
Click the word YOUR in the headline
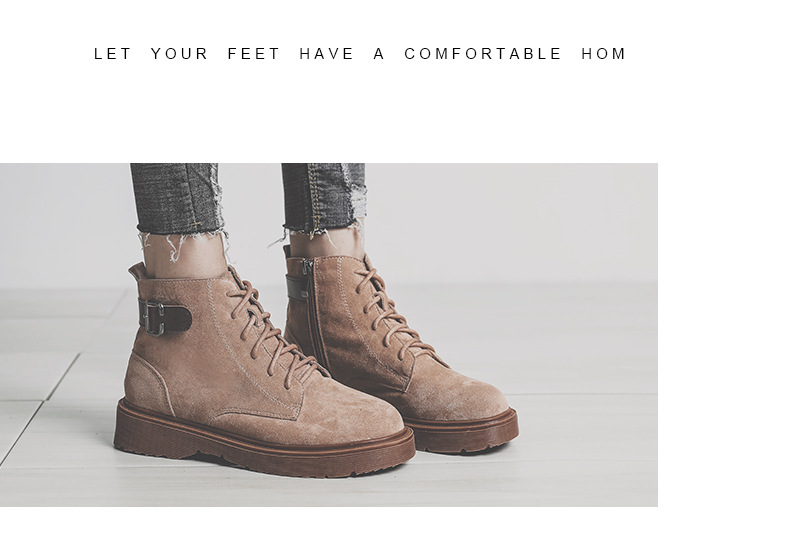[179, 54]
